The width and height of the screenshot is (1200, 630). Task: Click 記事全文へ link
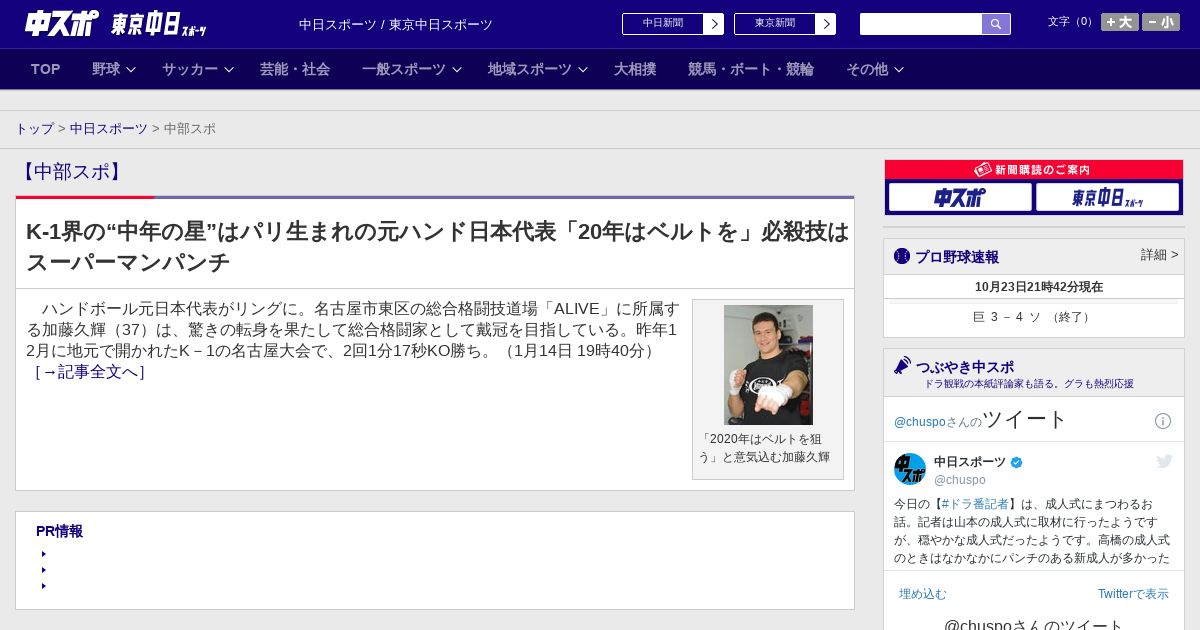click(90, 372)
